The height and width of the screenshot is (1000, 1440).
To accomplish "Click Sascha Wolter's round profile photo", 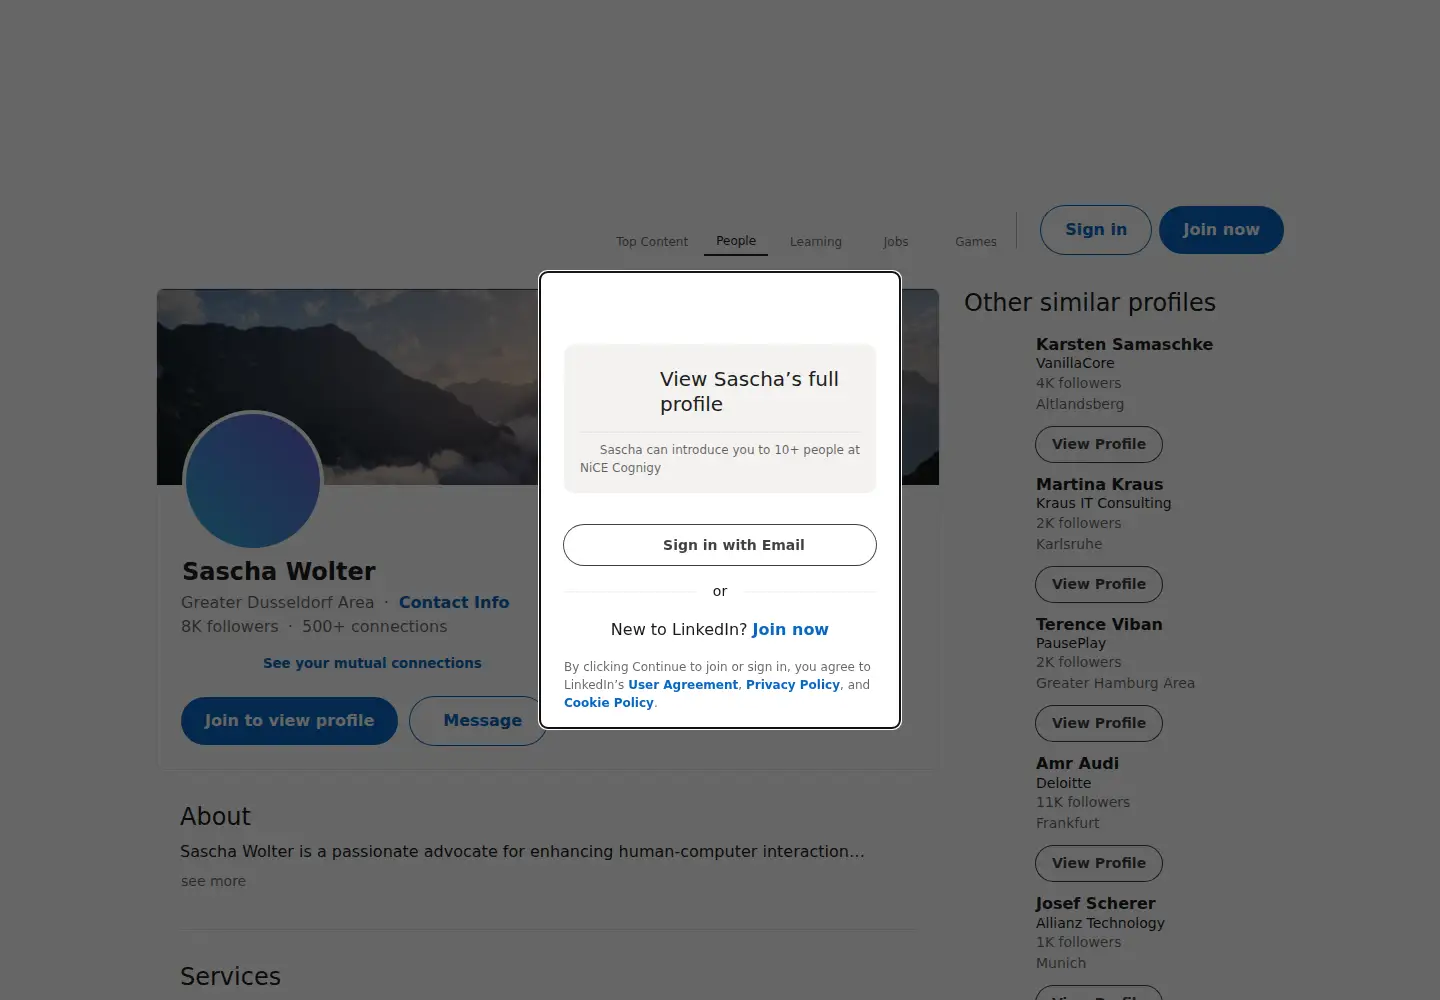I will pyautogui.click(x=253, y=481).
